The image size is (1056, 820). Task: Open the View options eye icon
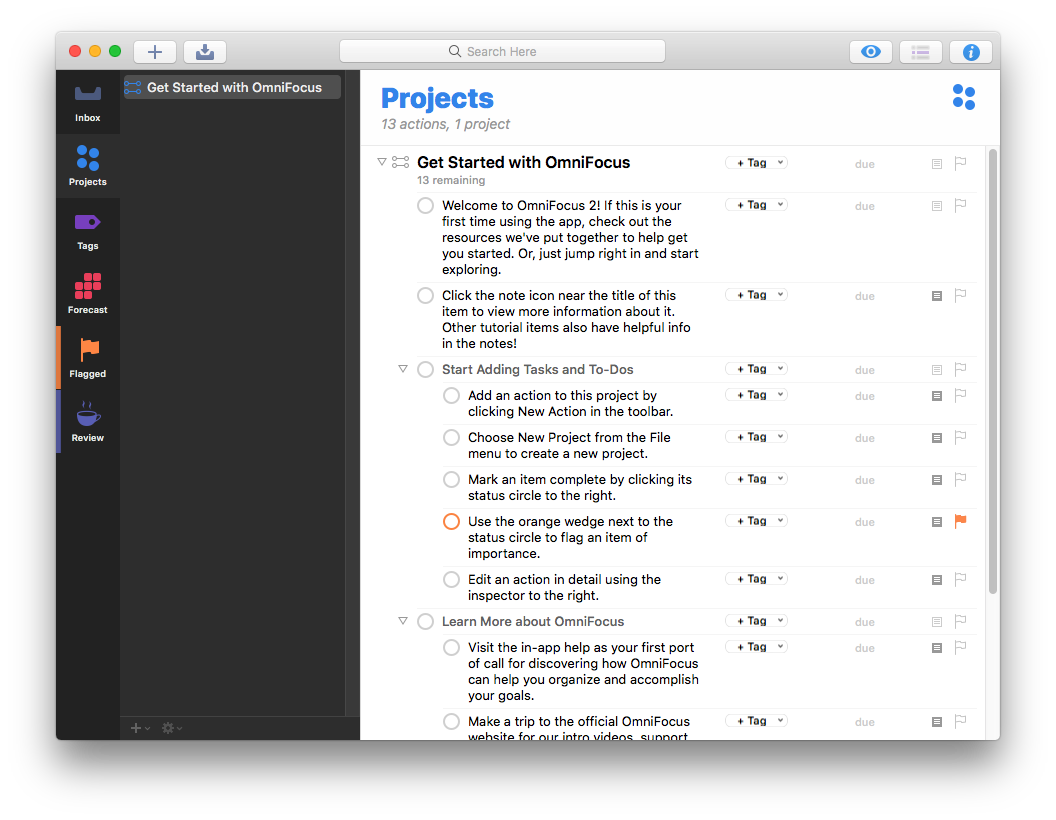pos(871,52)
